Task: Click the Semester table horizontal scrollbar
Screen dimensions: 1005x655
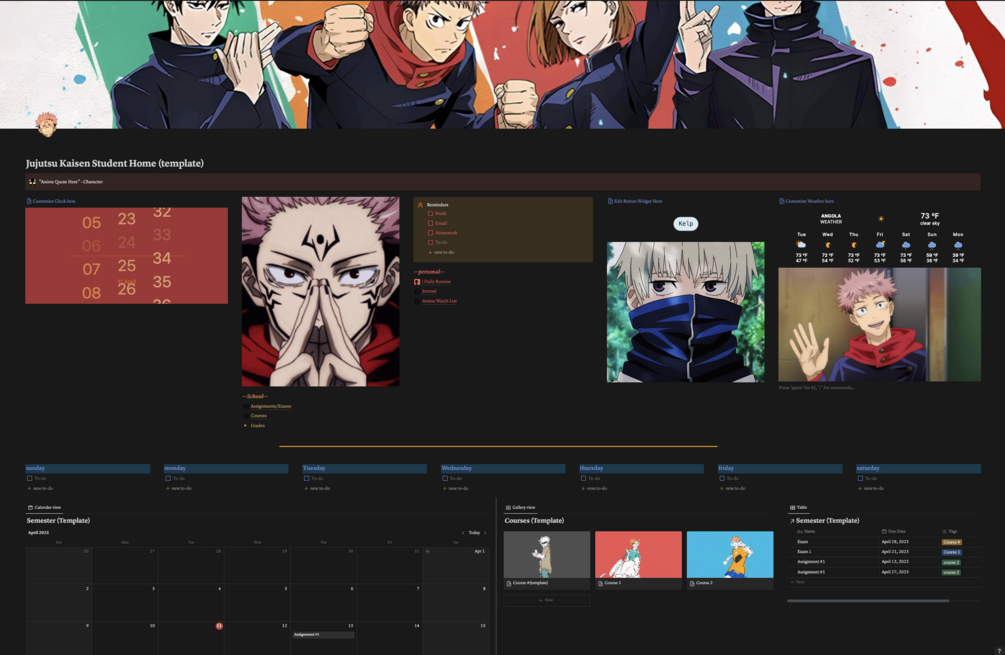Action: tap(868, 601)
